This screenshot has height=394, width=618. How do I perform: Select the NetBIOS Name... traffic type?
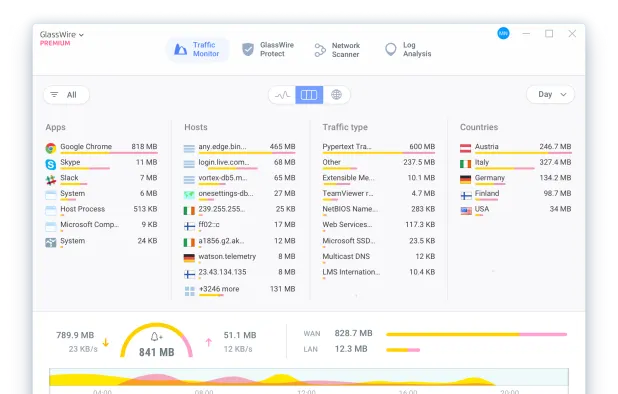[379, 210]
